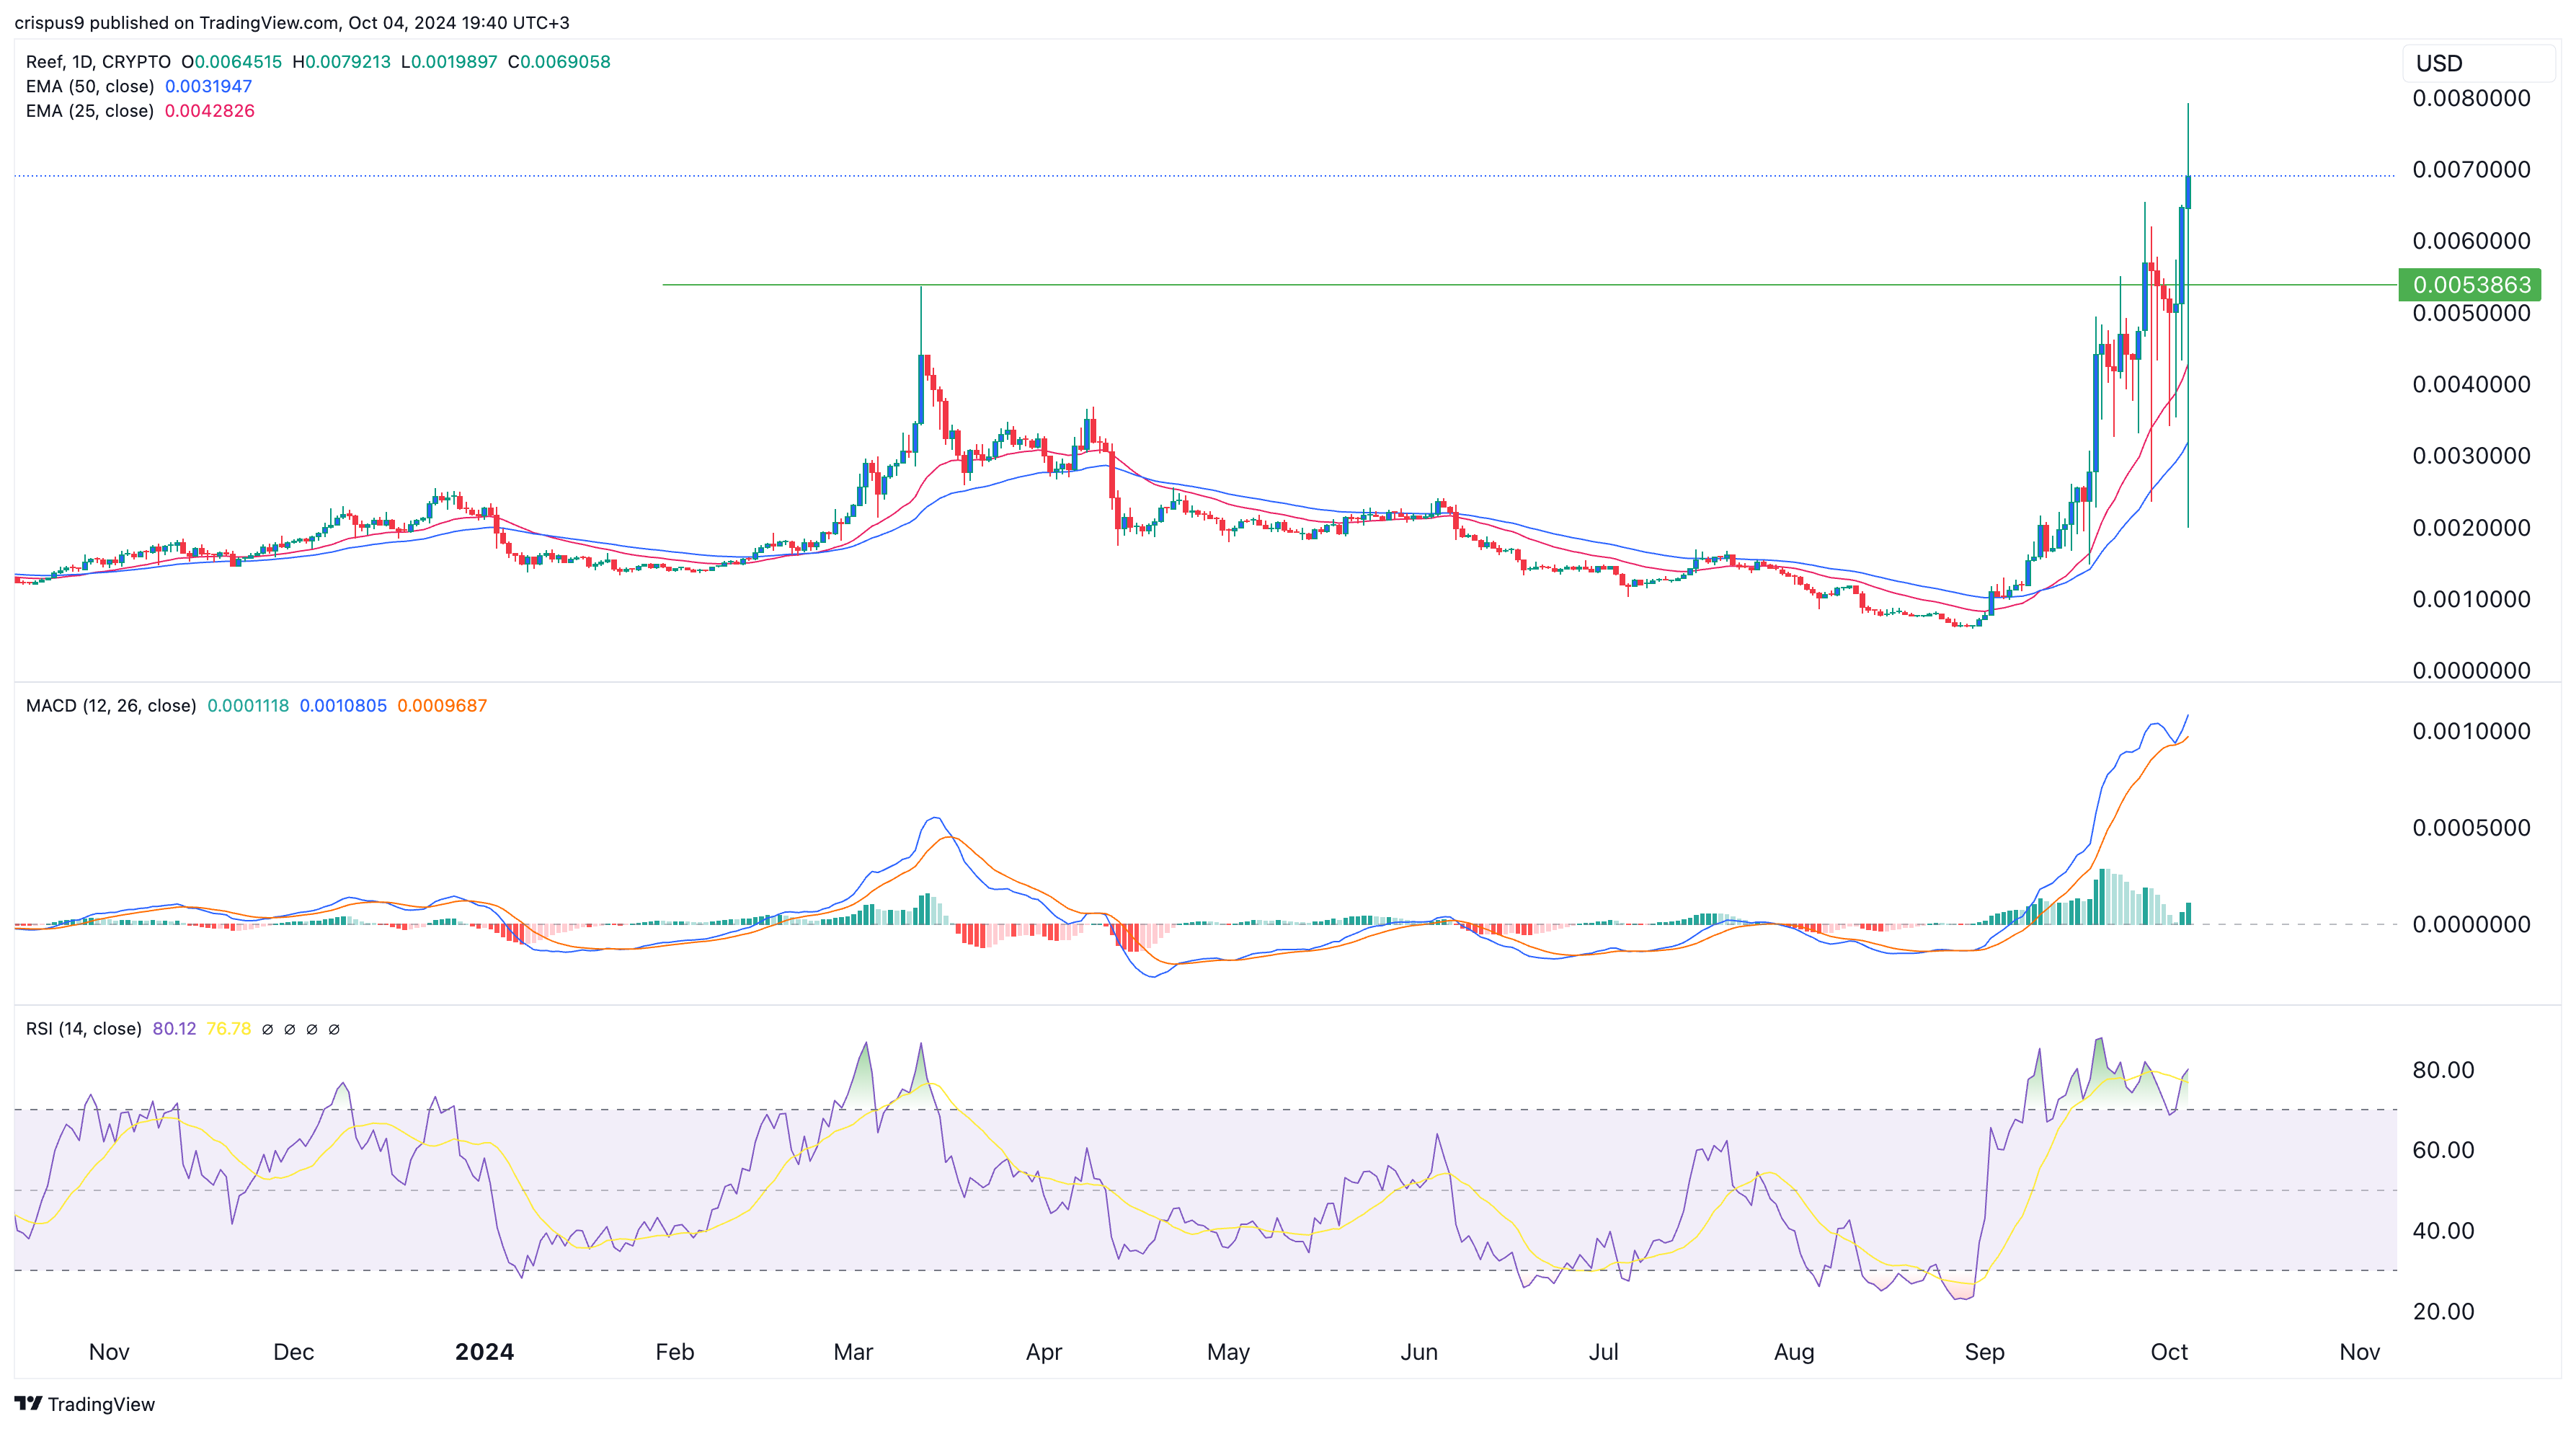Click the high price value H0.0079213
The width and height of the screenshot is (2576, 1429).
[x=342, y=62]
